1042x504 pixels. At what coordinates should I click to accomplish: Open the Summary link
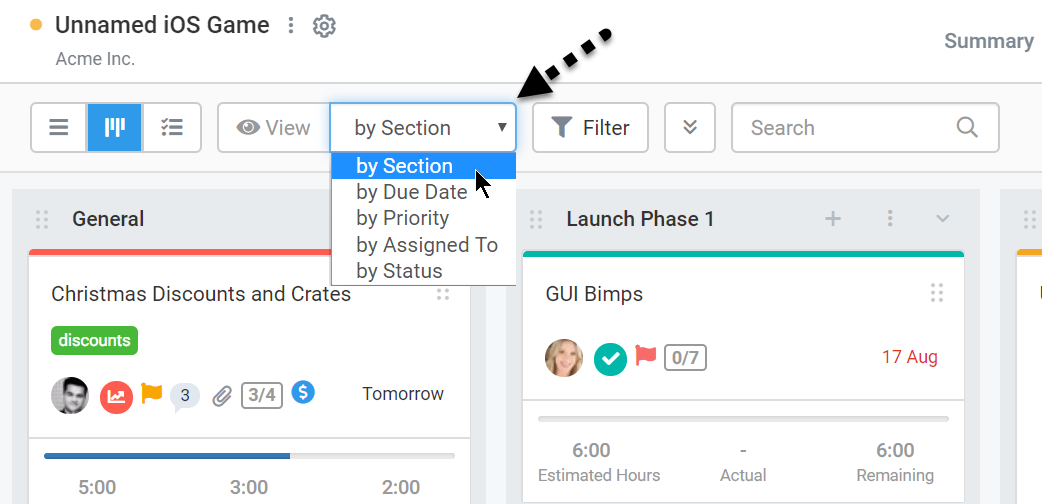click(x=989, y=41)
